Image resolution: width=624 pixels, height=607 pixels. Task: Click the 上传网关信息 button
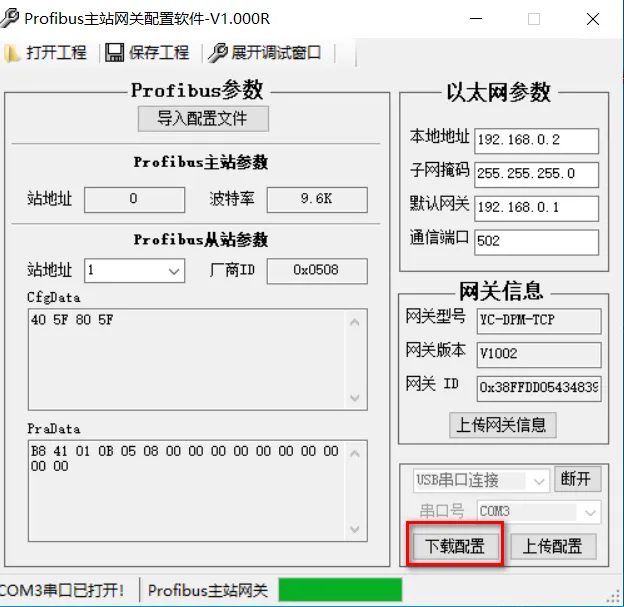point(502,425)
